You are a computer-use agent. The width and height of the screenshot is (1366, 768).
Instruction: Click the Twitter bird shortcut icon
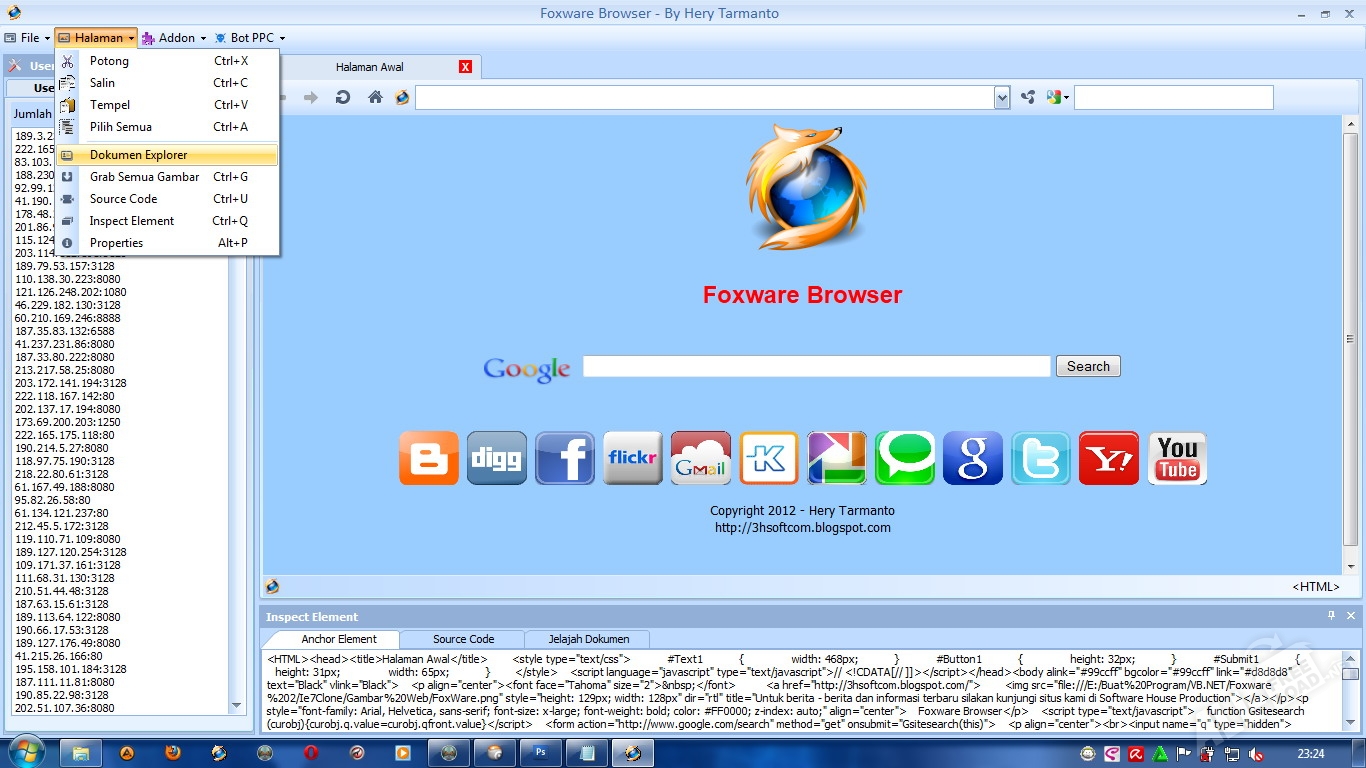coord(1041,459)
